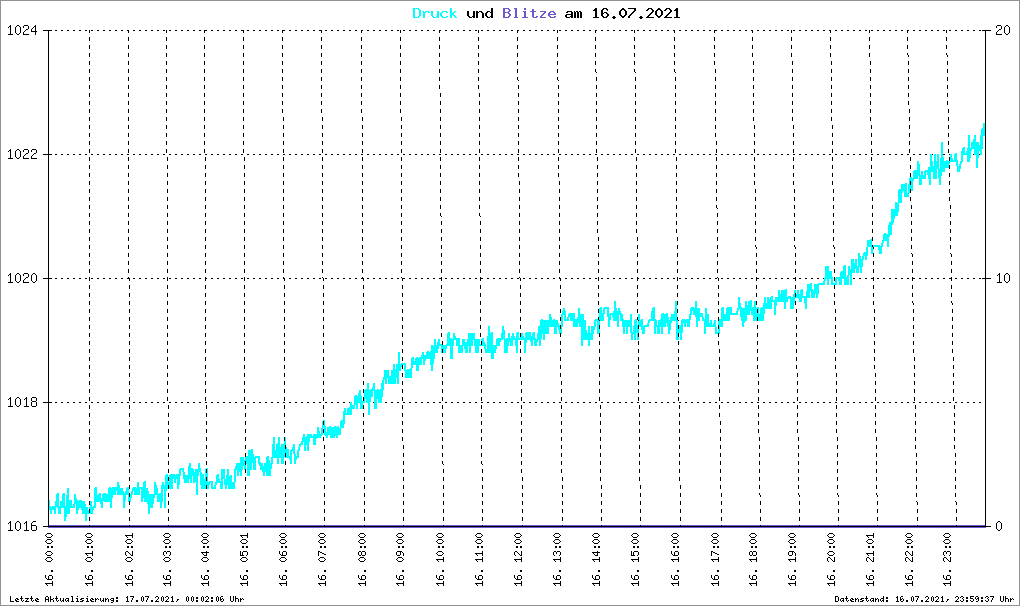Click the '16. 01:00' time axis label

click(89, 559)
